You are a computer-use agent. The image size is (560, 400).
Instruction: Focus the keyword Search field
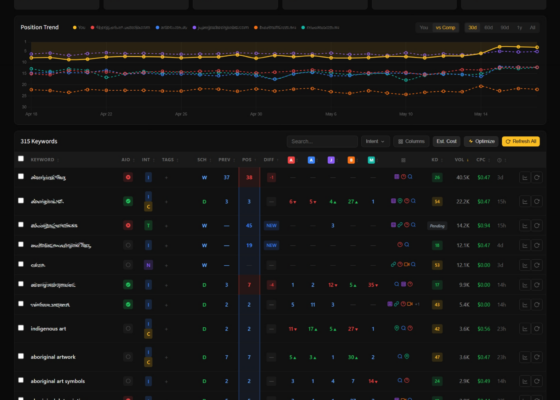[x=322, y=141]
